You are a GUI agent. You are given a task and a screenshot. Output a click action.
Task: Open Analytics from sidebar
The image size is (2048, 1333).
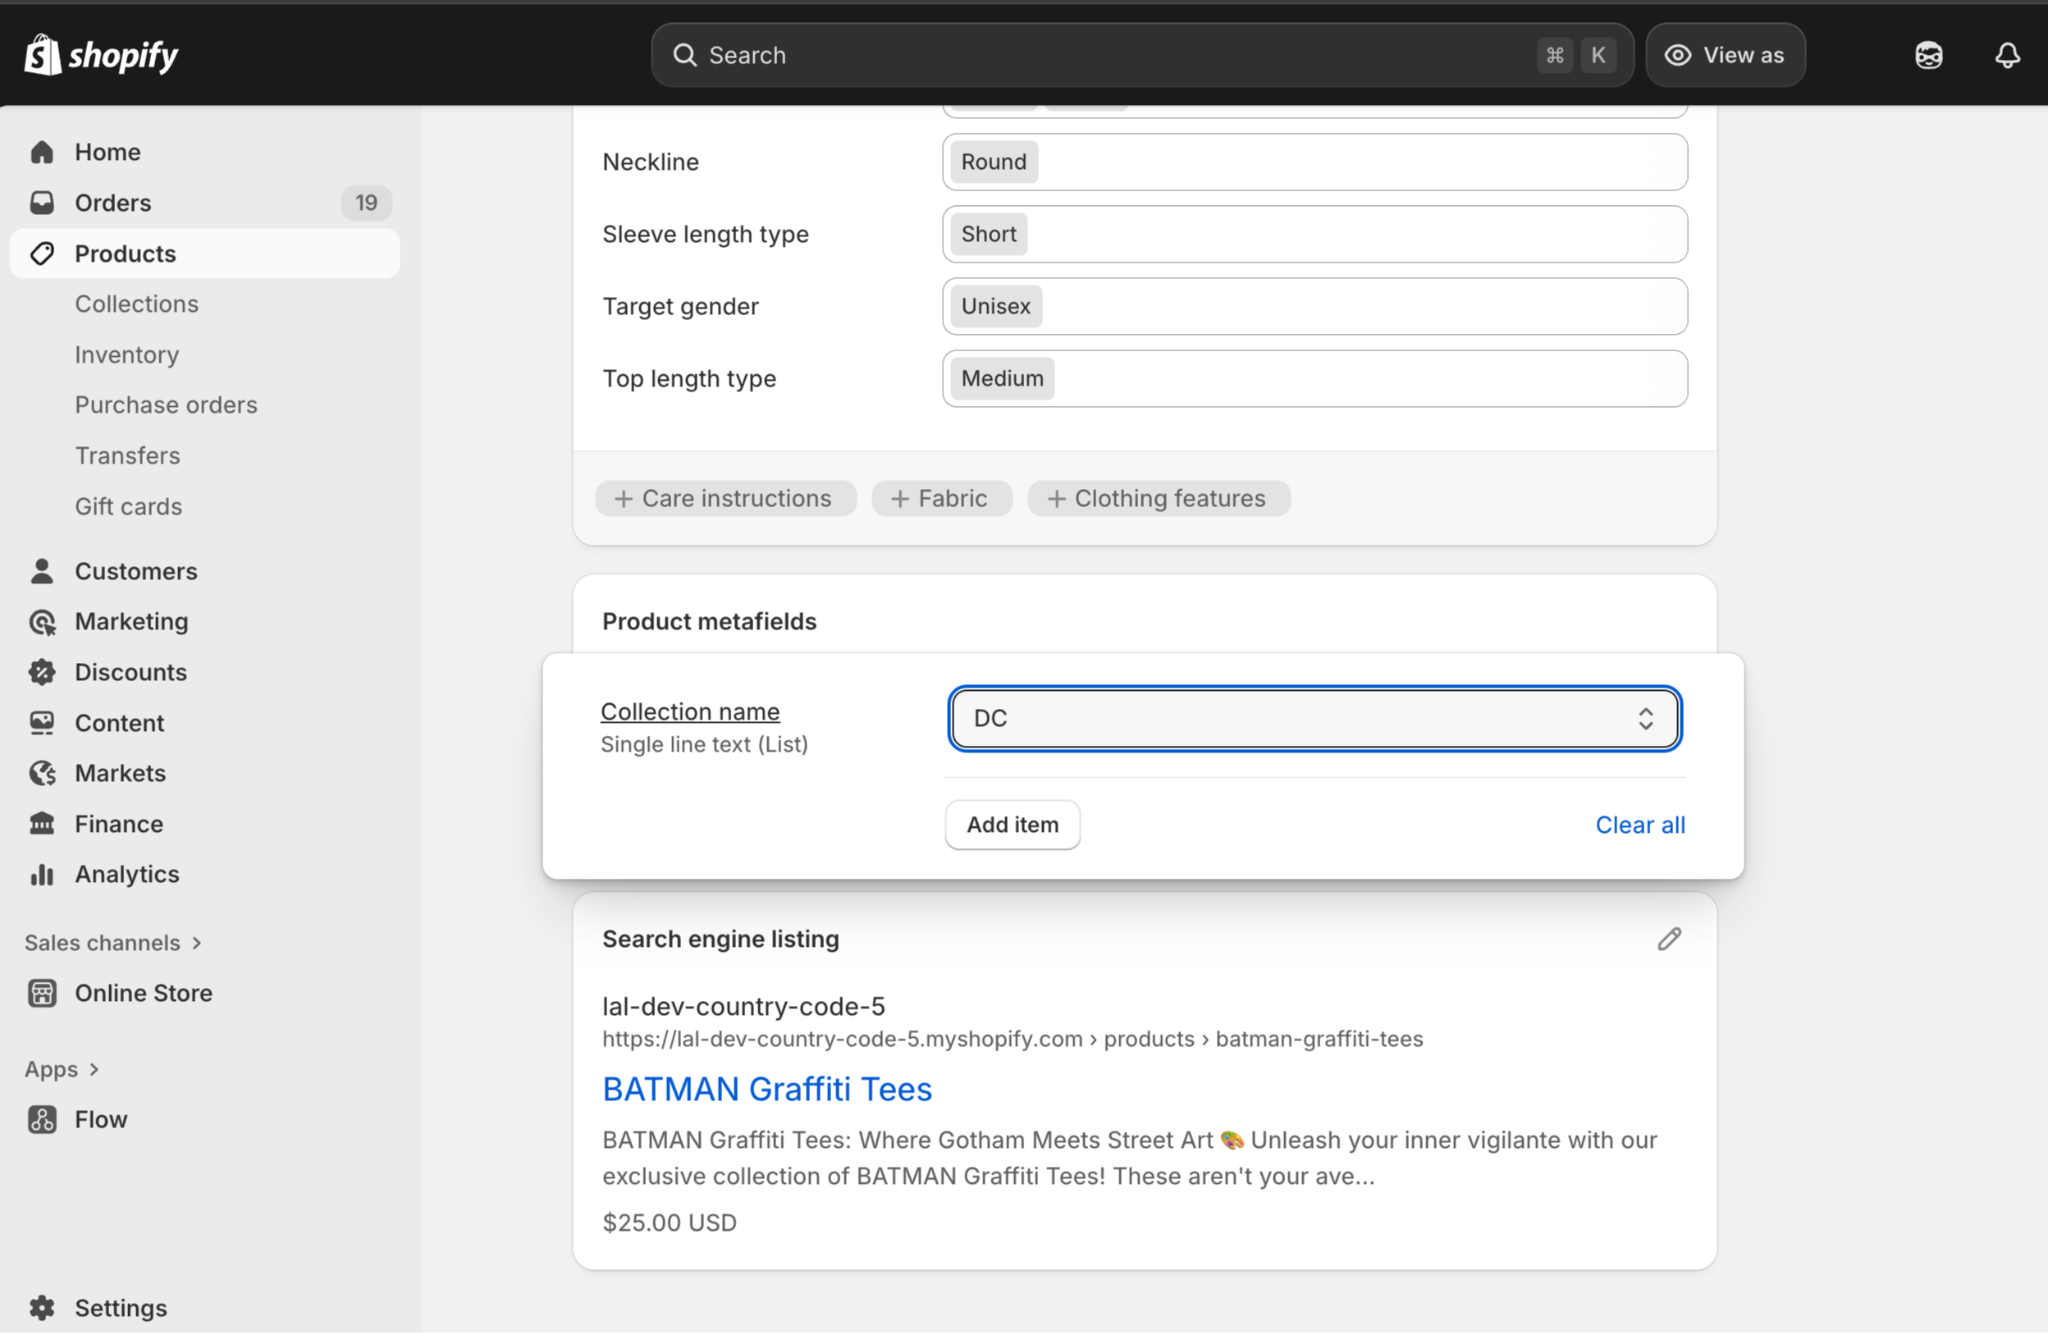pos(126,874)
